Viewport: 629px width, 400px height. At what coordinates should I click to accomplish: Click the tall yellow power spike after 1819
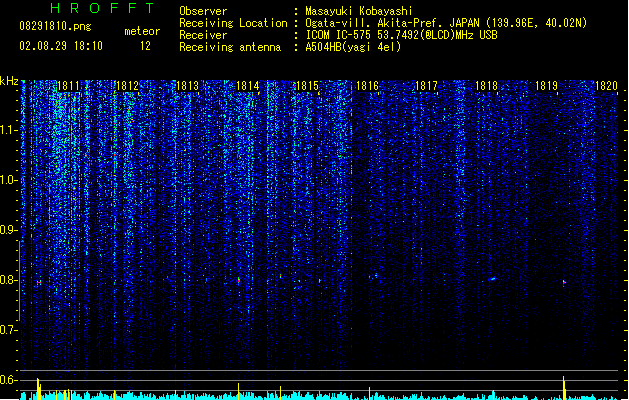point(564,388)
